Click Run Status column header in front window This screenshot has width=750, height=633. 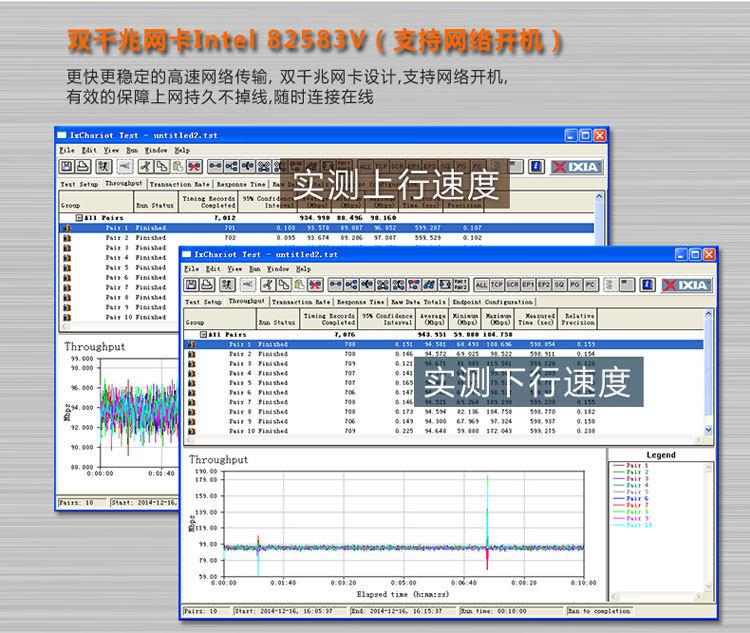[x=278, y=319]
